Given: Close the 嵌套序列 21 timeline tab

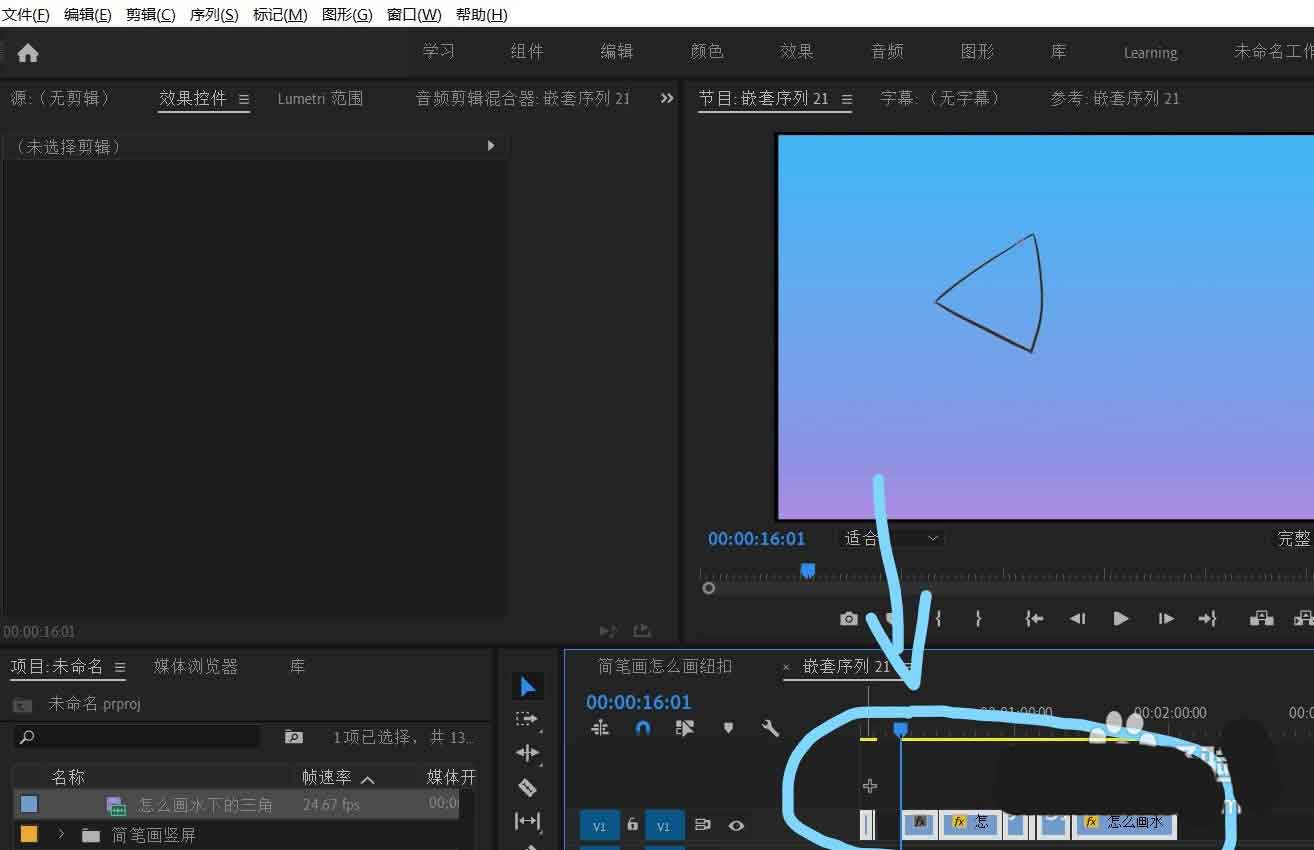Looking at the screenshot, I should pyautogui.click(x=786, y=667).
